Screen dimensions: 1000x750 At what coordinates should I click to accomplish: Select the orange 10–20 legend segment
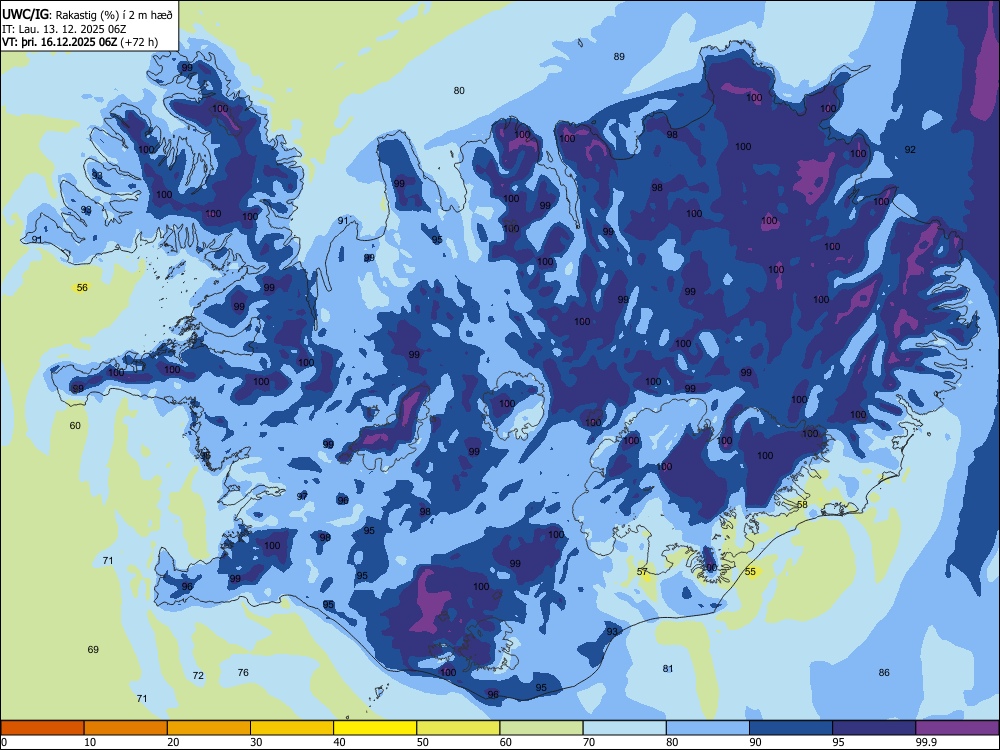[x=126, y=728]
